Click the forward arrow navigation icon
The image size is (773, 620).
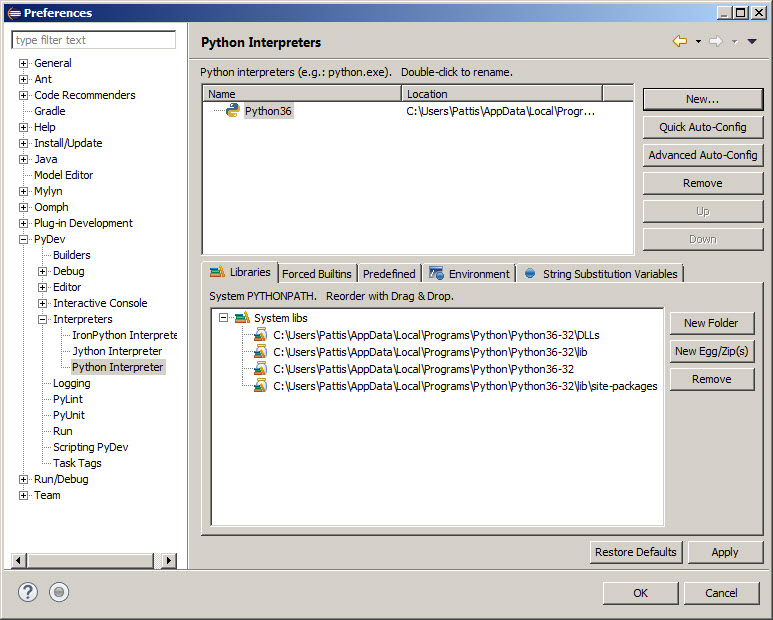pyautogui.click(x=715, y=41)
